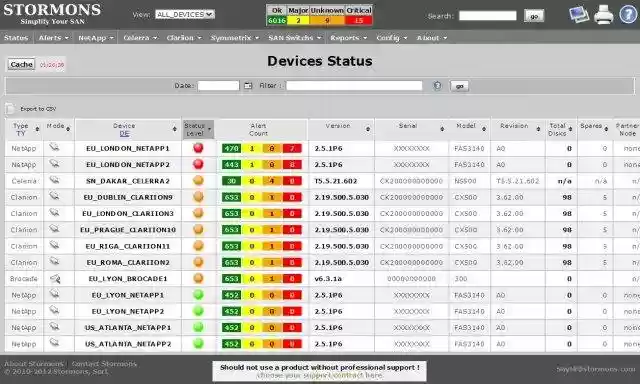Sort by Version column header

pos(341,129)
